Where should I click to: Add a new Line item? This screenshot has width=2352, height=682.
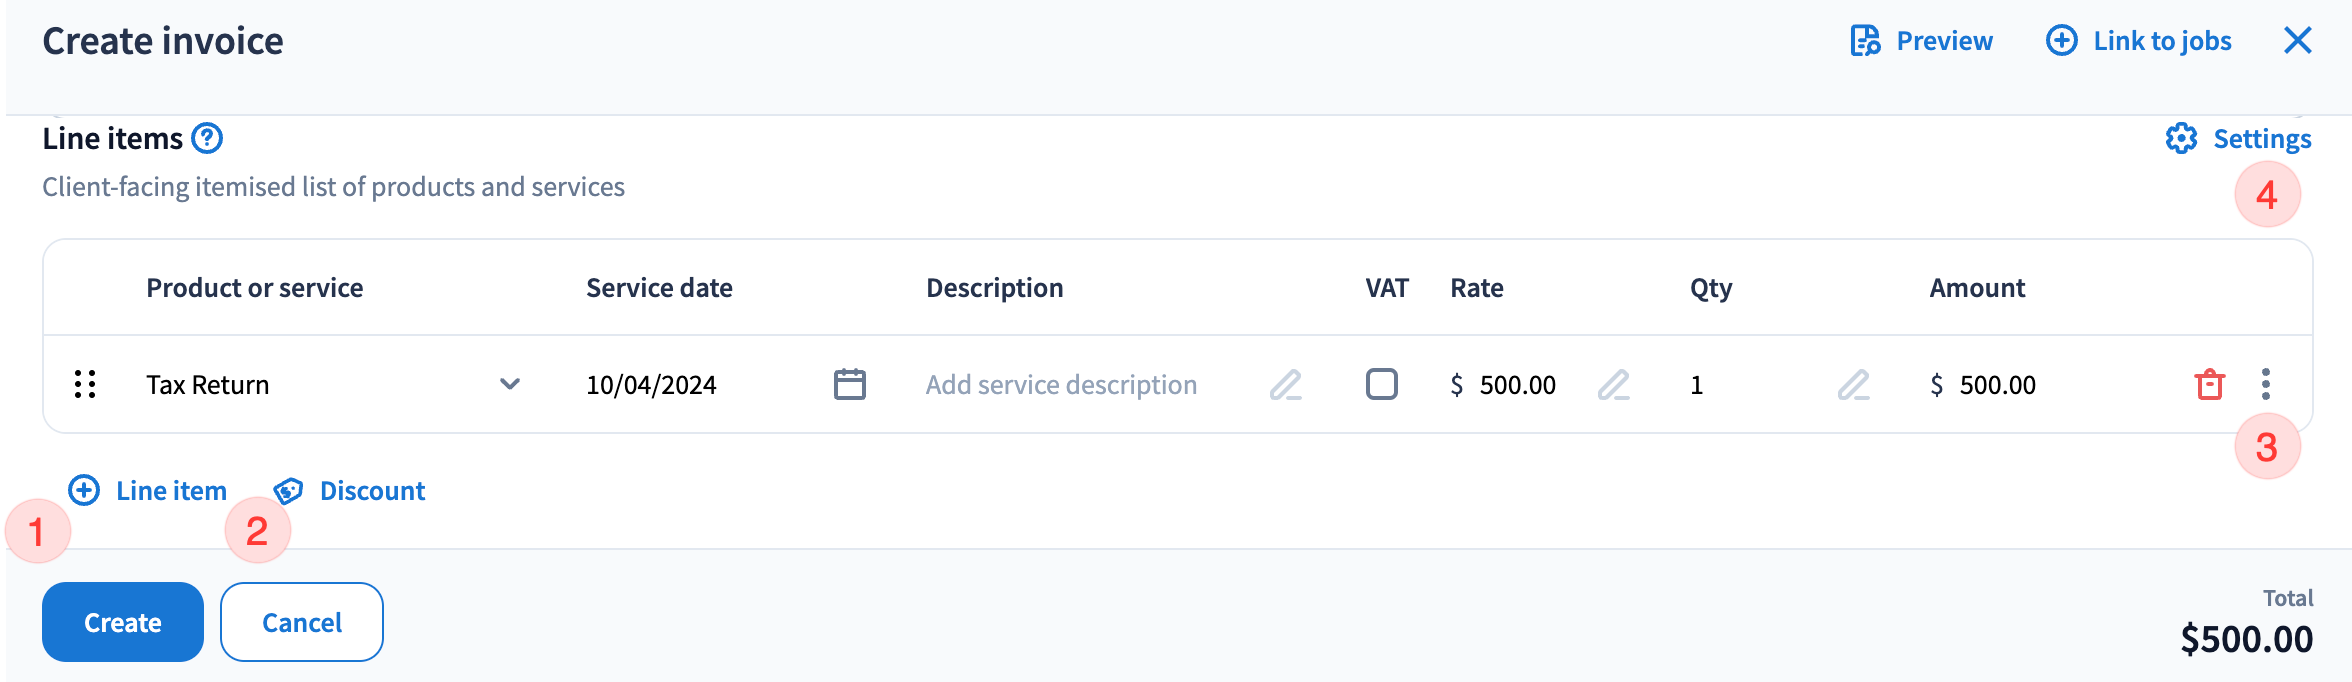tap(148, 491)
